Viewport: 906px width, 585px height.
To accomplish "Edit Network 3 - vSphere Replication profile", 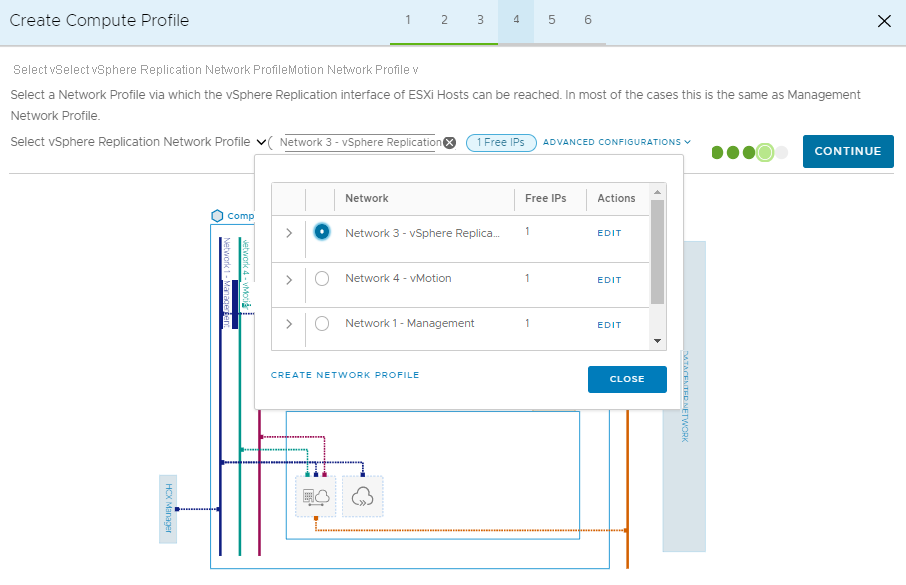I will click(x=609, y=233).
